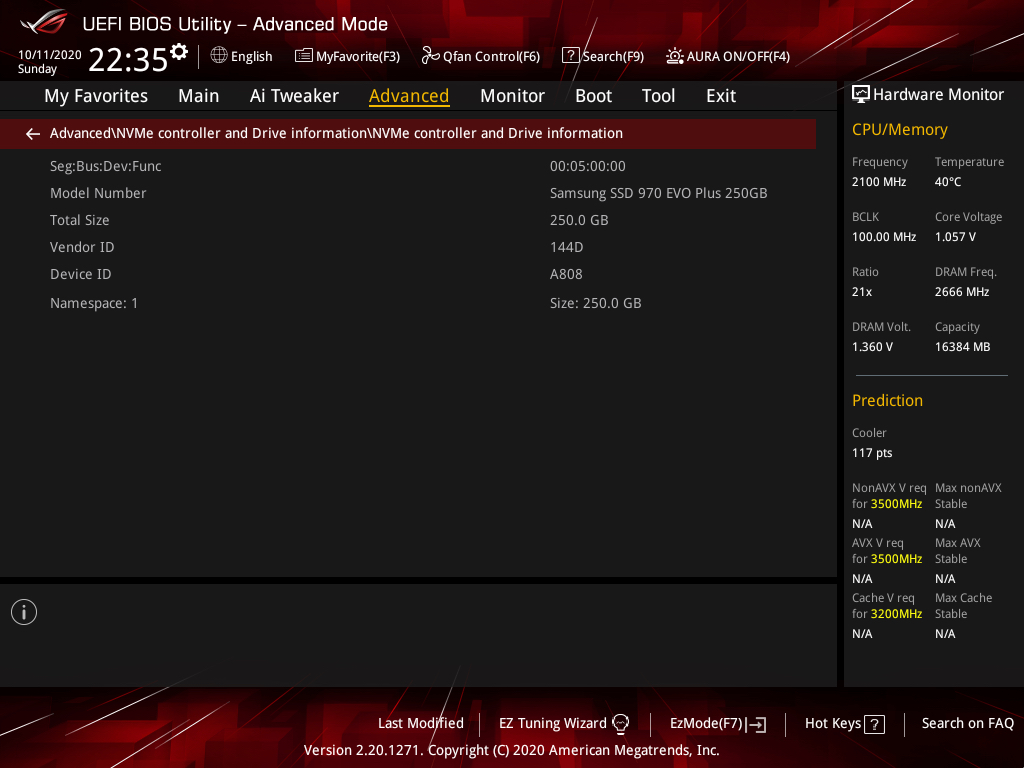The image size is (1024, 768).
Task: Click the BCLK value 100.00 MHz
Action: [884, 236]
